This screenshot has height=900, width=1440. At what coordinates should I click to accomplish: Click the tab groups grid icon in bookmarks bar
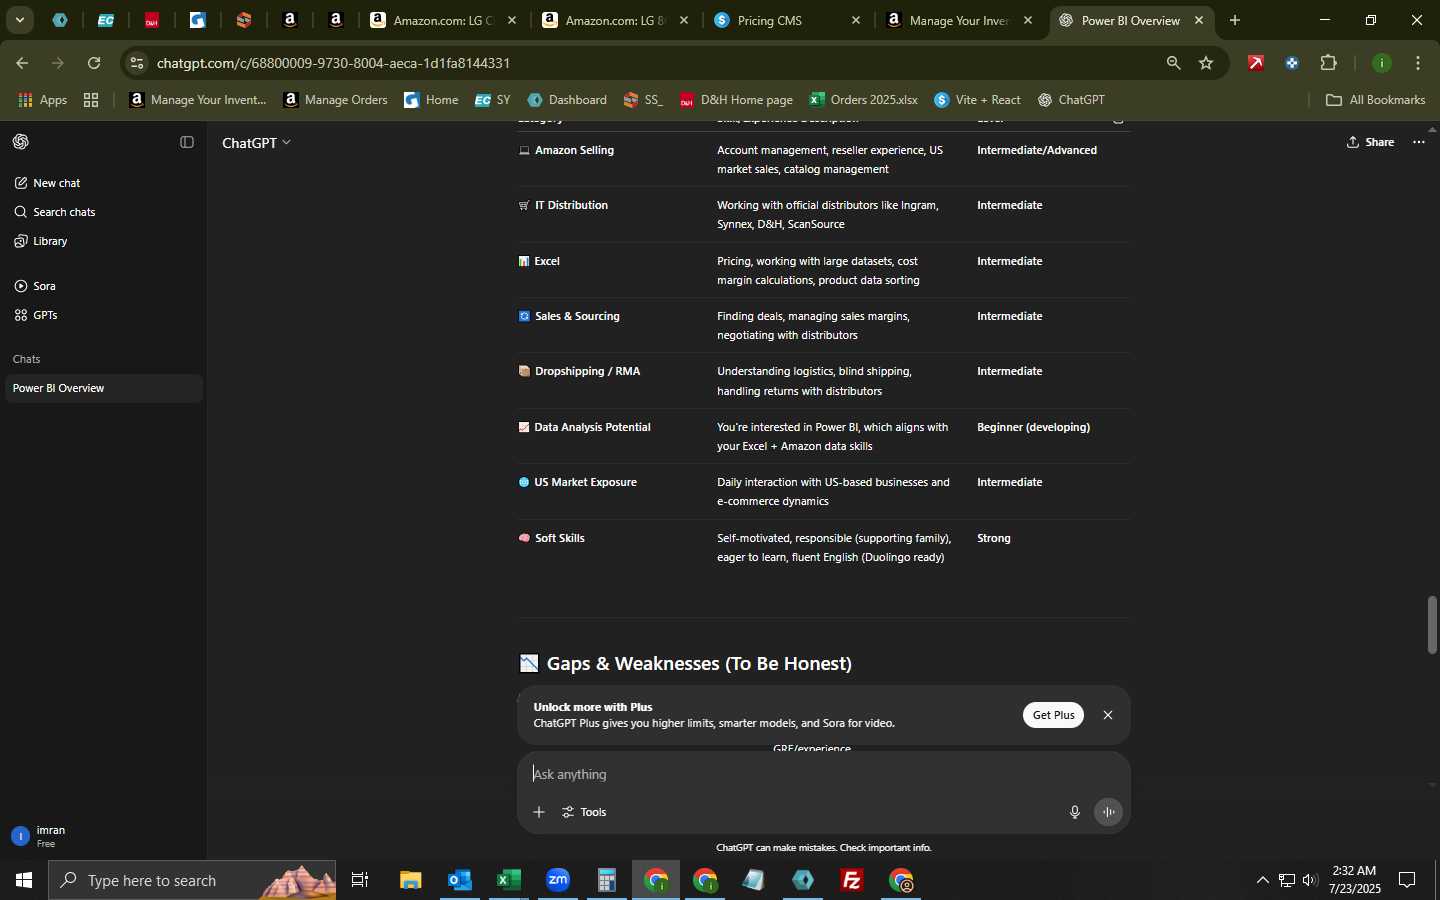pos(91,100)
